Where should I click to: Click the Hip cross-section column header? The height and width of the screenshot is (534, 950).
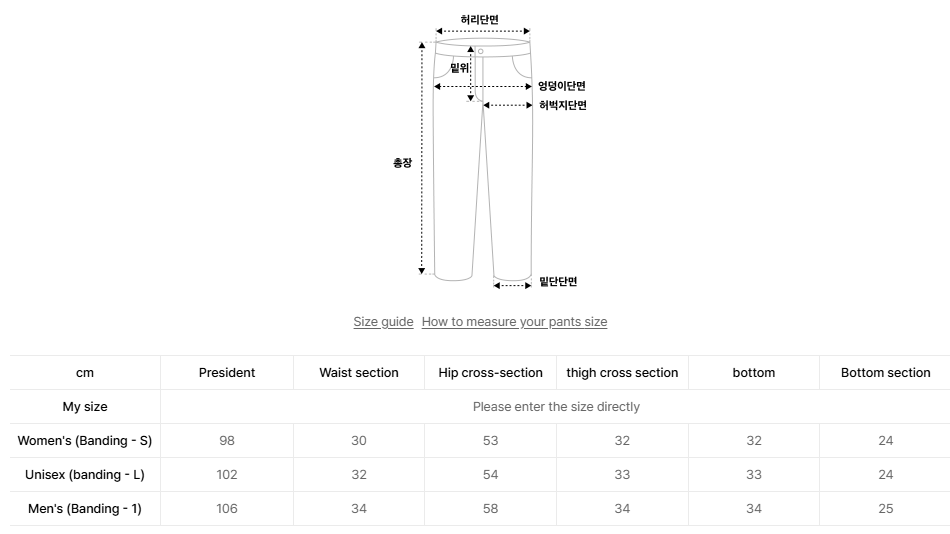click(490, 373)
